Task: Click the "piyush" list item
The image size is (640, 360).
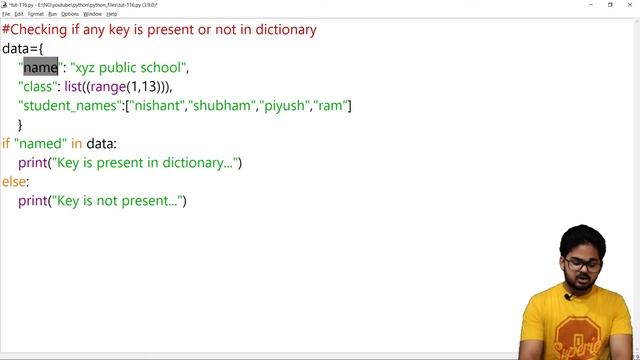Action: (x=284, y=106)
